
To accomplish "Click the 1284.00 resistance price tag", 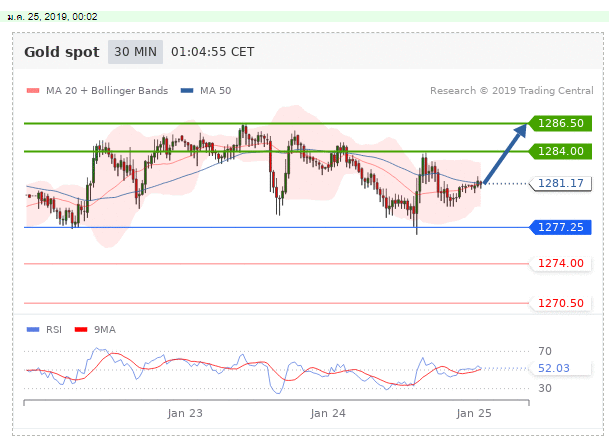I will coord(561,151).
